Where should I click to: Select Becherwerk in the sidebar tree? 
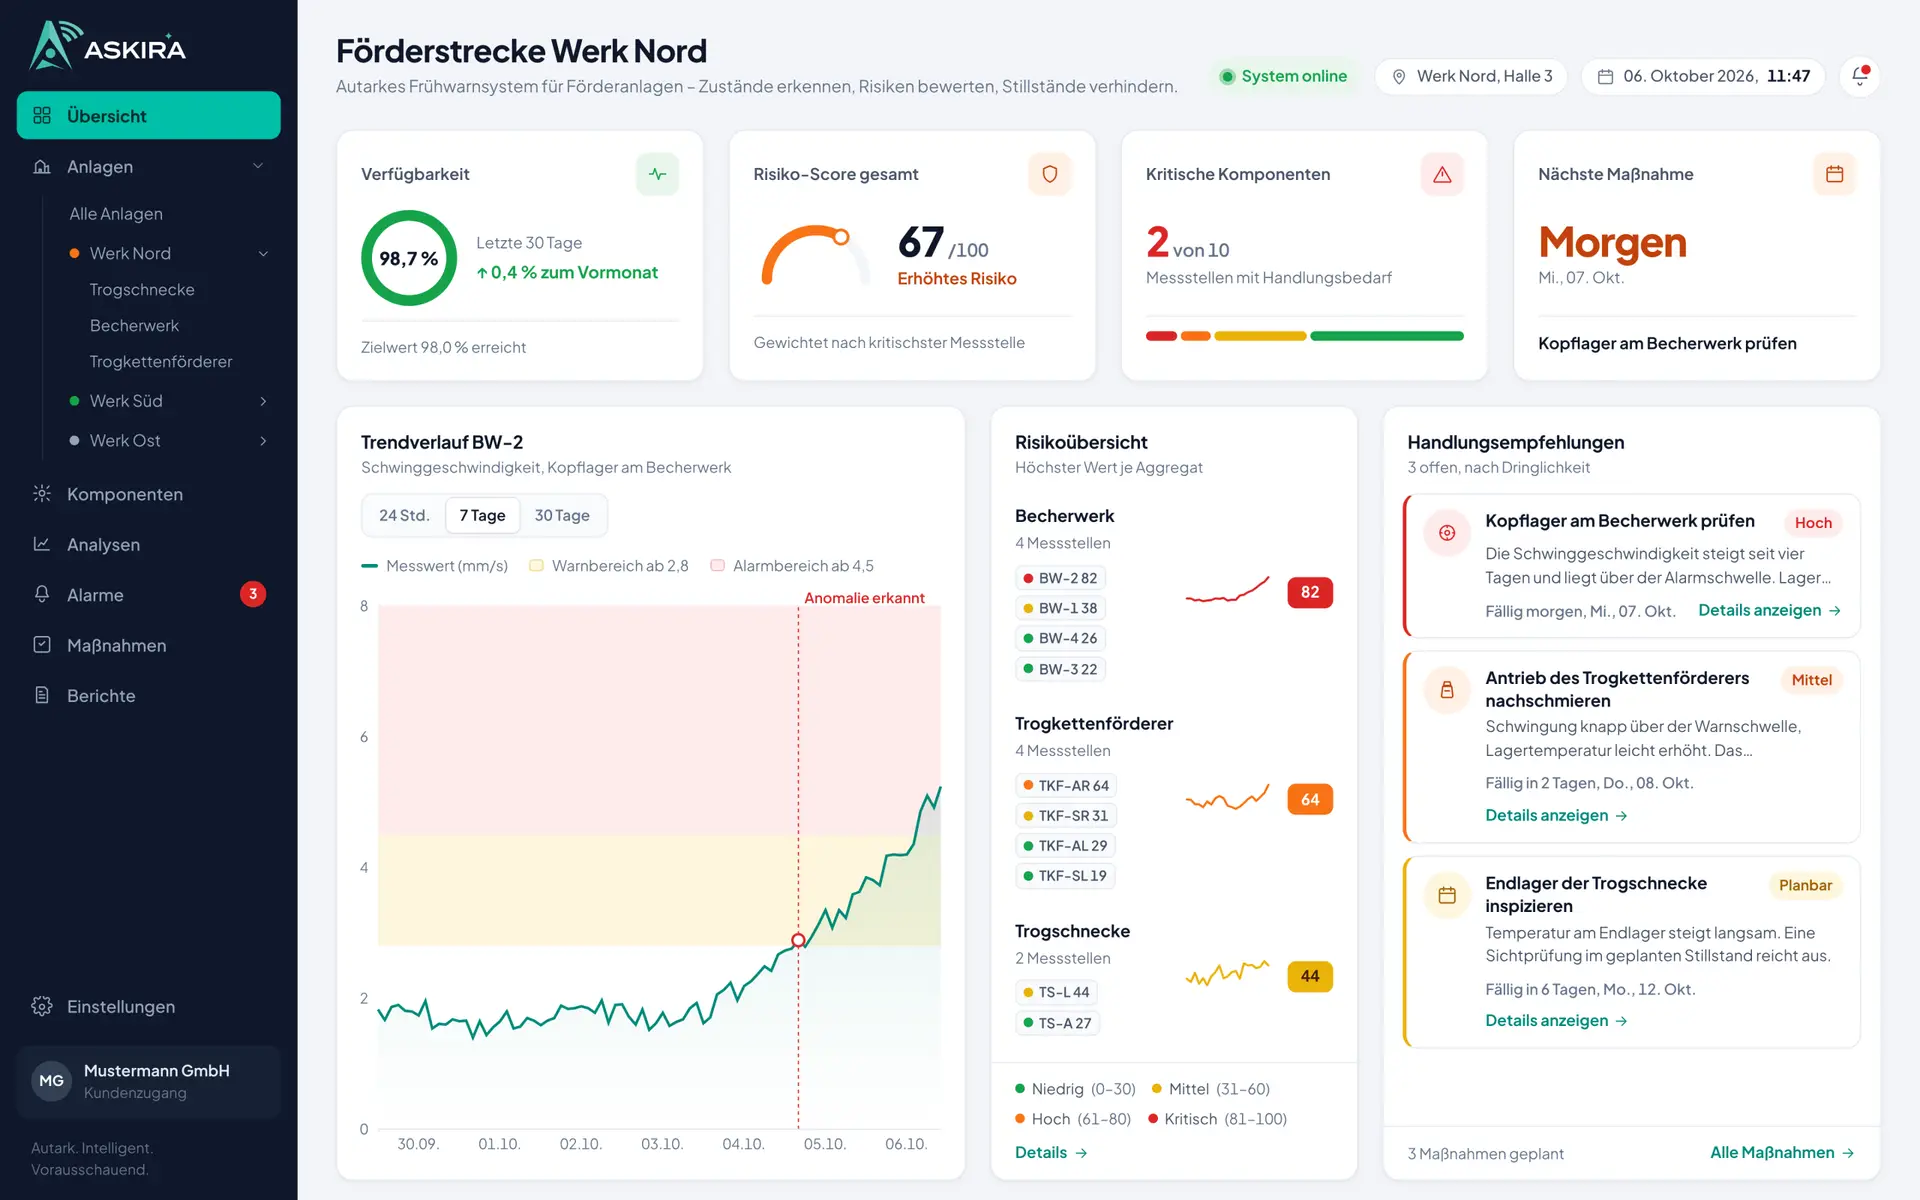click(134, 325)
